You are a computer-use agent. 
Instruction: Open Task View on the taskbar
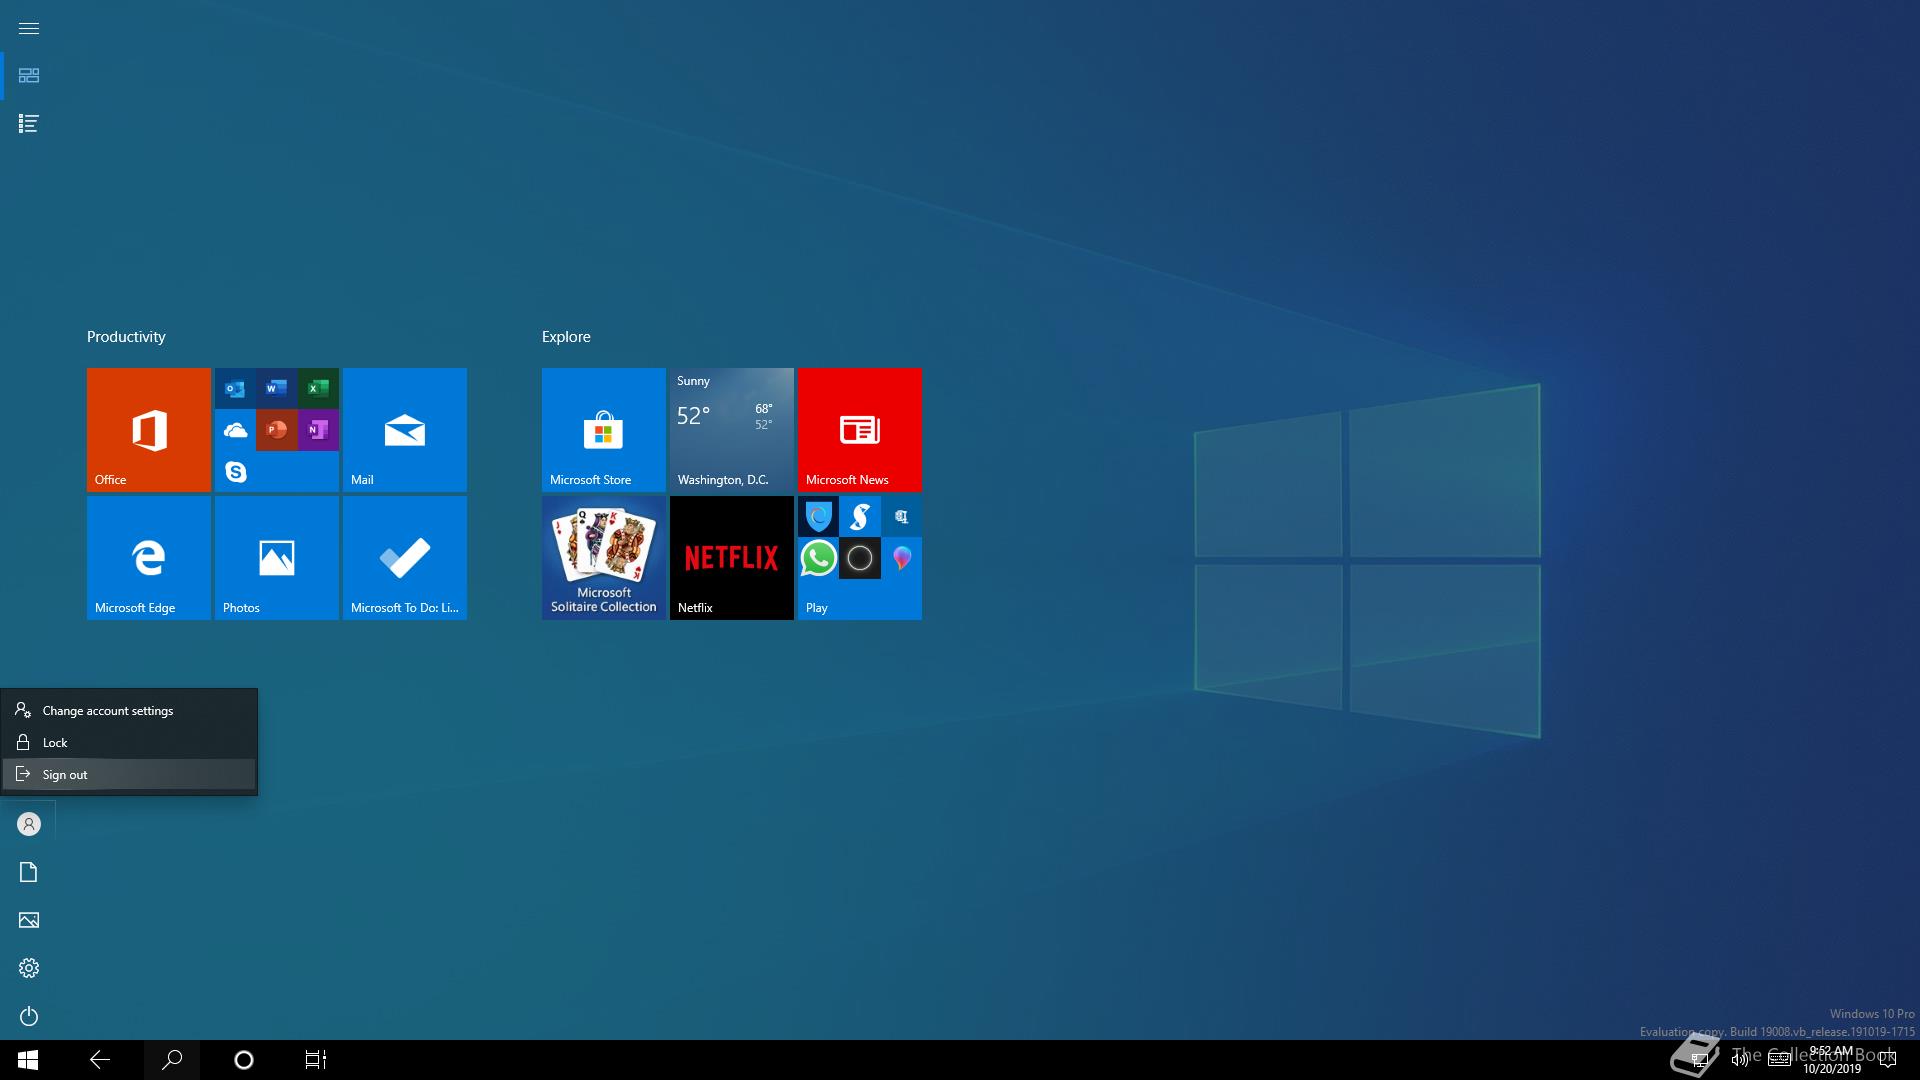316,1060
